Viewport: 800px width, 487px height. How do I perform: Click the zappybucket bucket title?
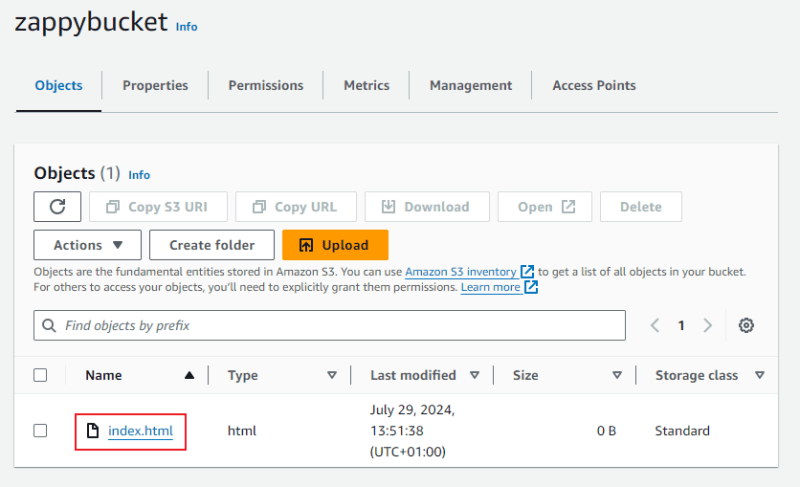(x=91, y=22)
